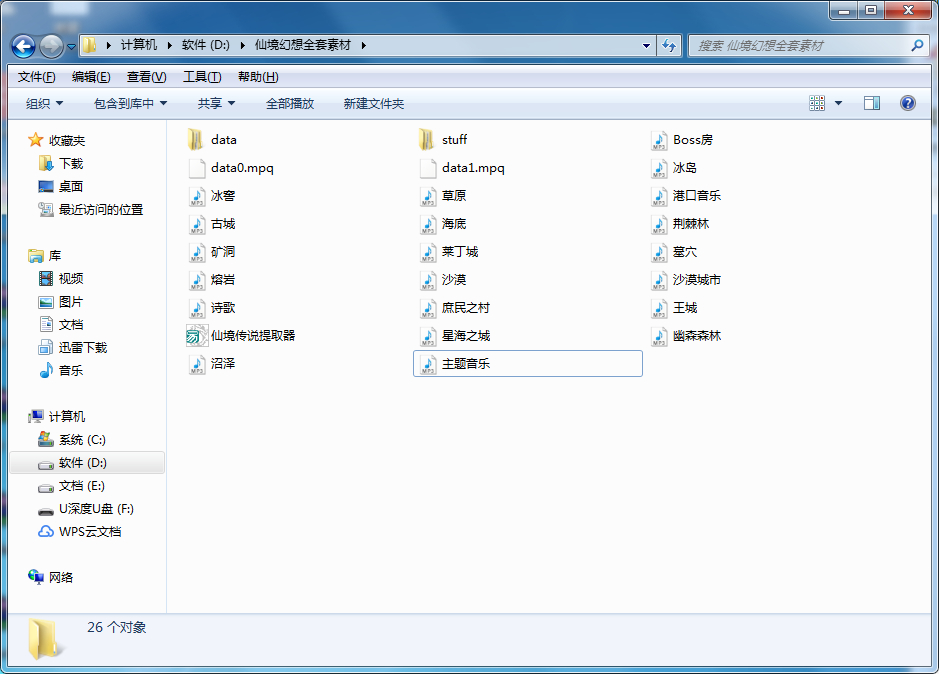Click 软件 (D:) in the address breadcrumb
This screenshot has width=939, height=674.
[205, 45]
